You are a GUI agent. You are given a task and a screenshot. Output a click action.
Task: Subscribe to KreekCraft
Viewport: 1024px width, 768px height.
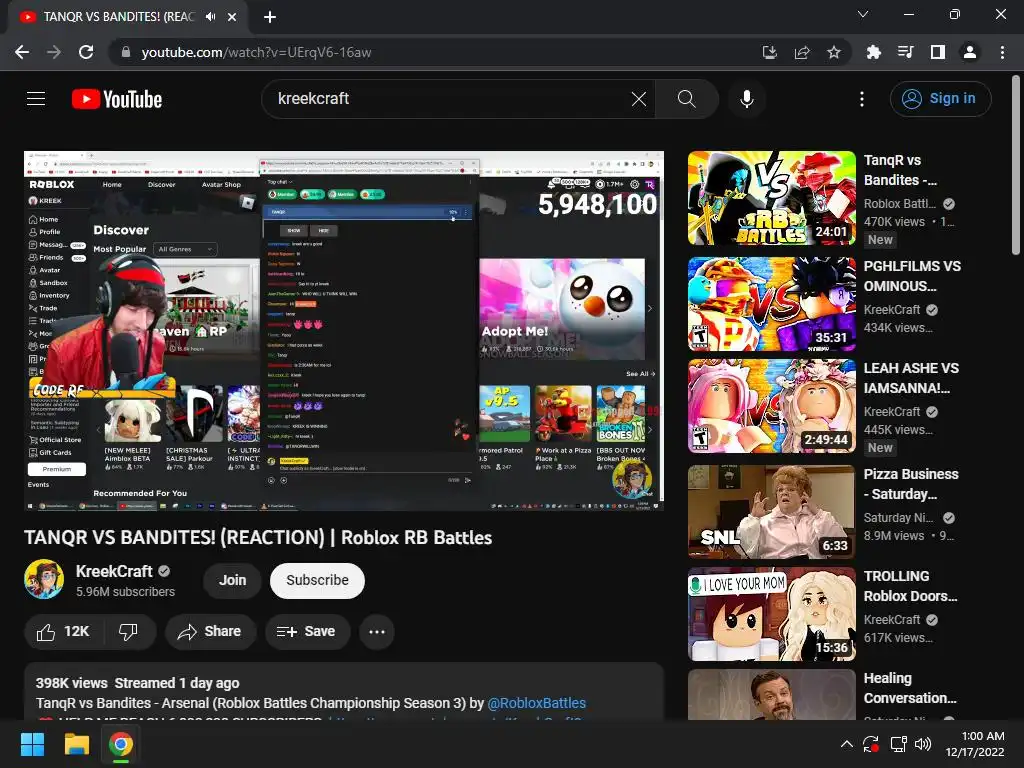[x=317, y=580]
